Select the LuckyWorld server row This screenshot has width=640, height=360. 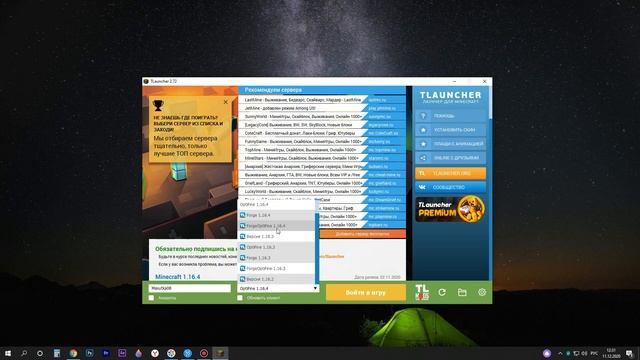pyautogui.click(x=303, y=191)
